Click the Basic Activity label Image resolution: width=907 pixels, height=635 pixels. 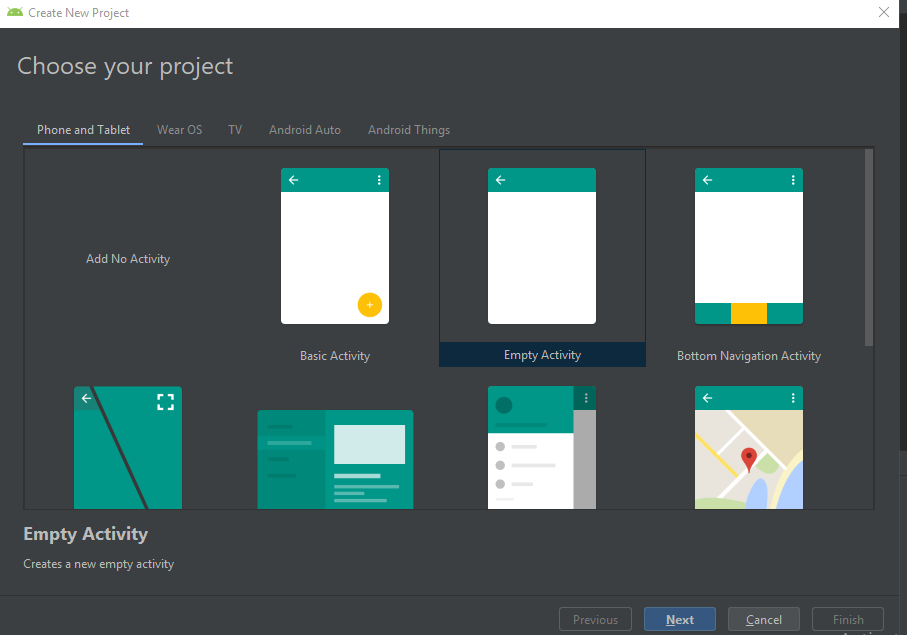[x=335, y=356]
